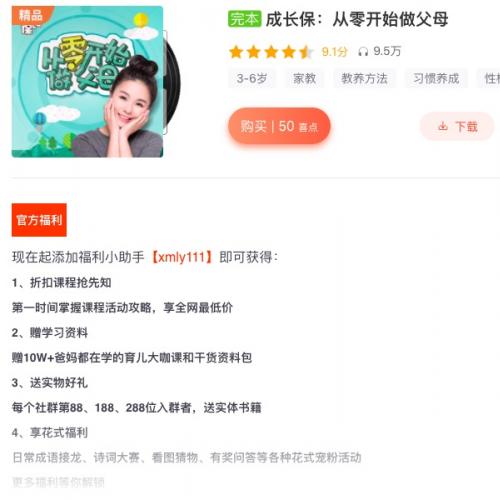The height and width of the screenshot is (500, 500).
Task: Click the partially visible 性格 tag
Action: [x=489, y=79]
